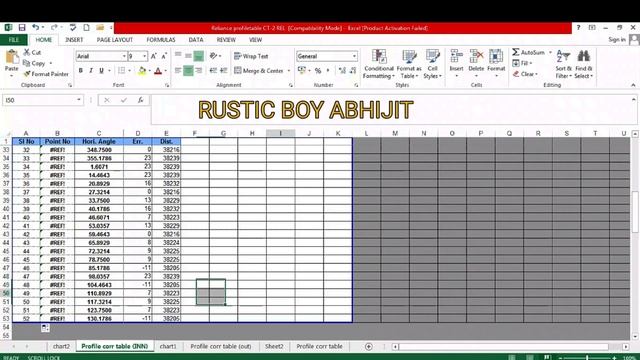Toggle Top Align vertical alignment

pyautogui.click(x=178, y=55)
